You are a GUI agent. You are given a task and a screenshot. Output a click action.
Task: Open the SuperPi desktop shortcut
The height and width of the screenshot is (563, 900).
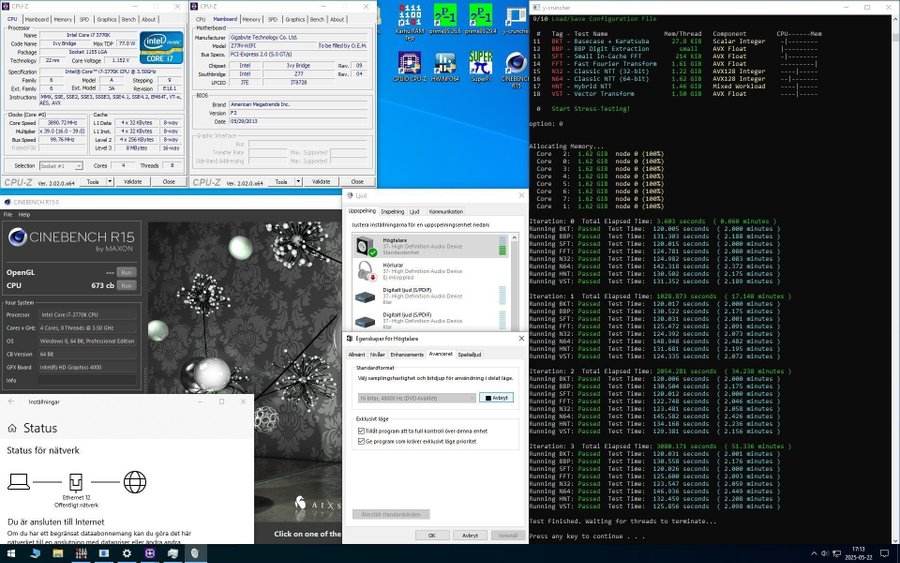point(480,67)
